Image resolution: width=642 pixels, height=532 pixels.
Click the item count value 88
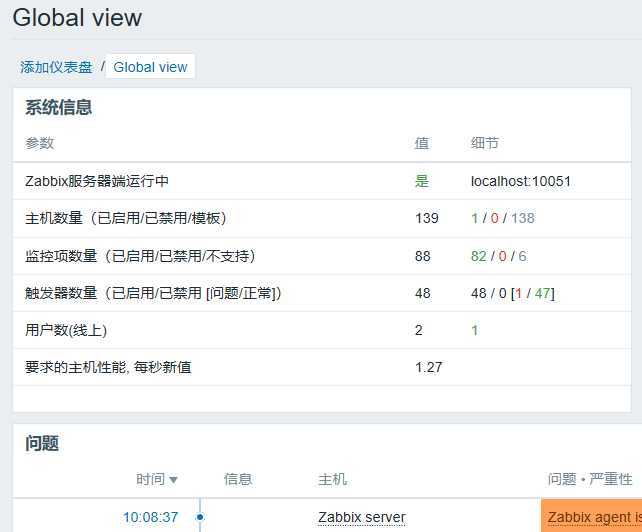point(423,256)
